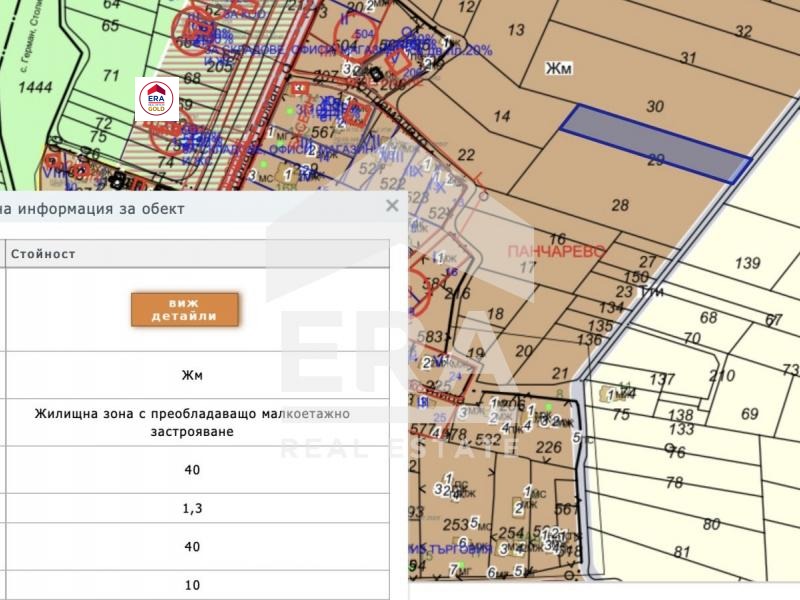Click the orange "виж детайли" button
The height and width of the screenshot is (600, 800).
tap(185, 310)
